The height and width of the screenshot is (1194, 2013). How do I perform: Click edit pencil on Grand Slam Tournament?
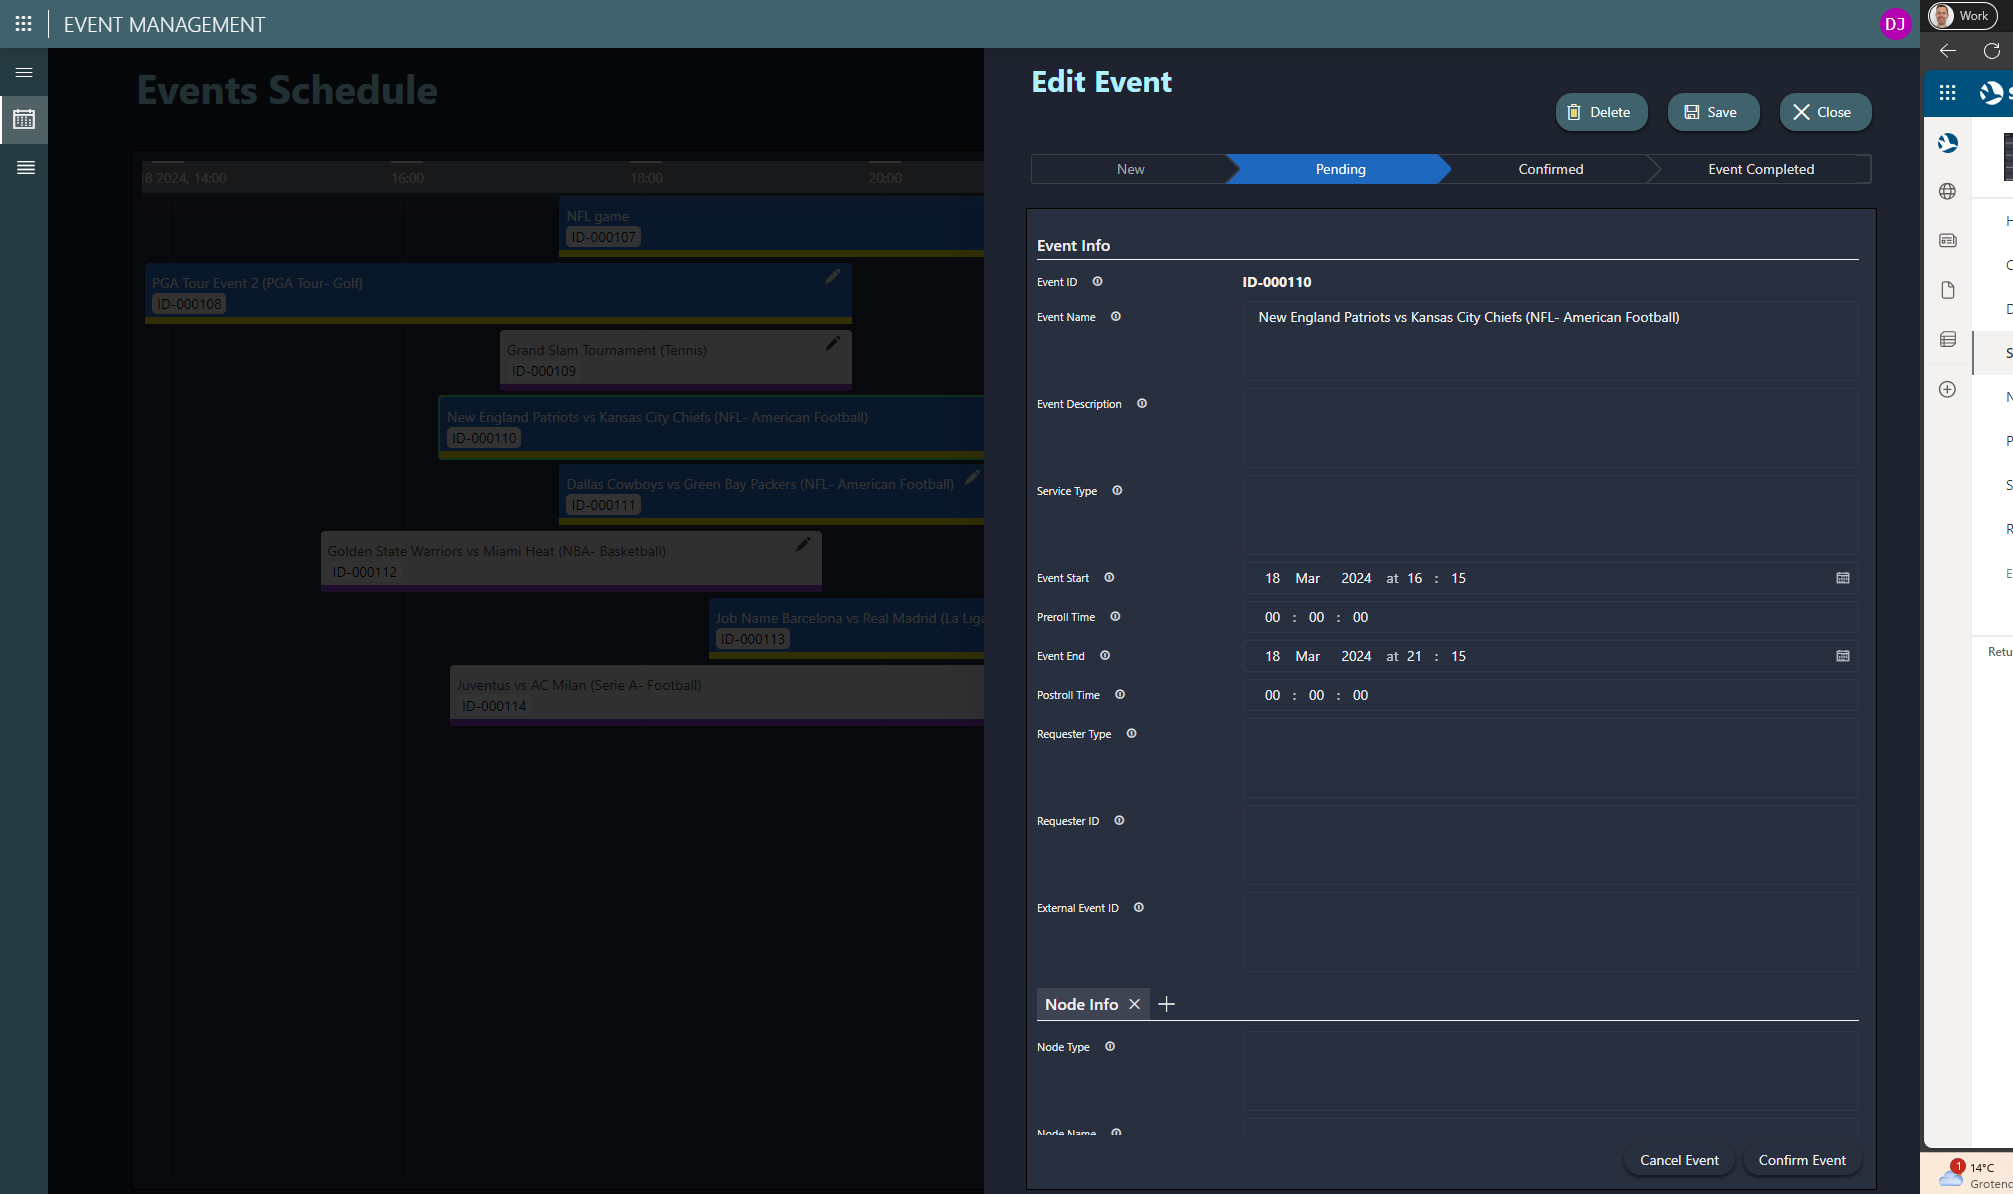coord(832,344)
